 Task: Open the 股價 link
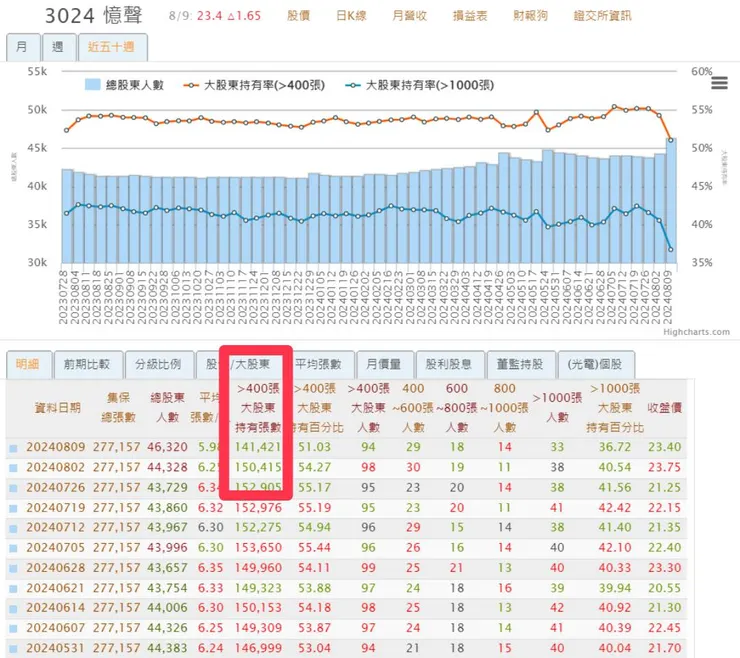pos(298,16)
